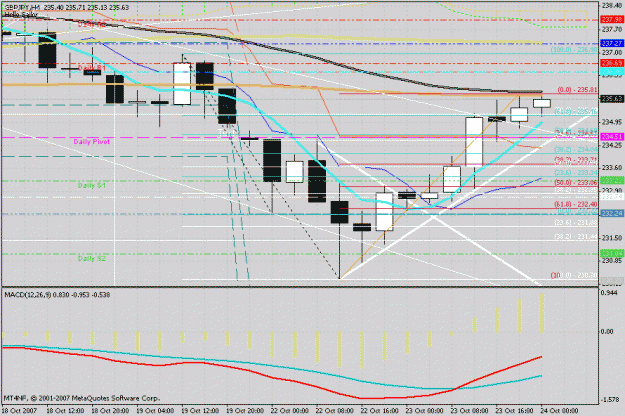This screenshot has height=416, width=625.
Task: Click the '19 Oct 20:00' time axis label
Action: coord(245,410)
